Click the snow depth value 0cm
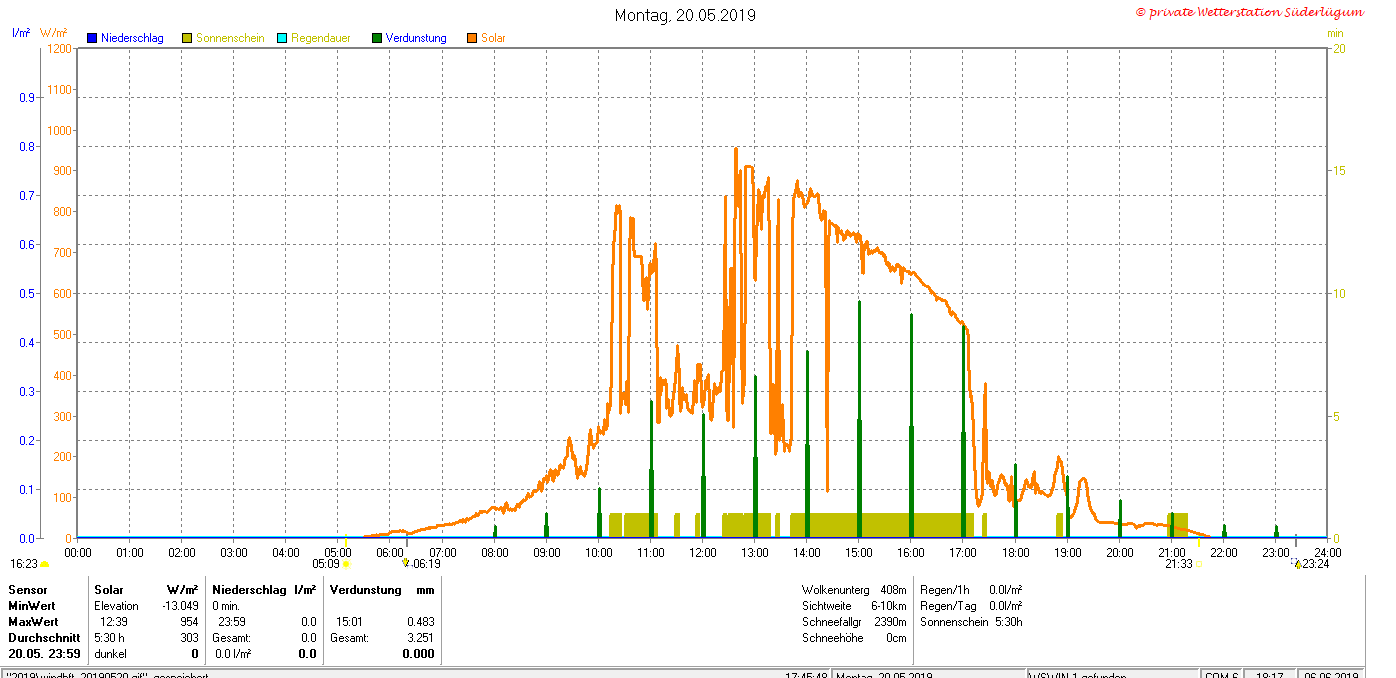 pyautogui.click(x=896, y=638)
